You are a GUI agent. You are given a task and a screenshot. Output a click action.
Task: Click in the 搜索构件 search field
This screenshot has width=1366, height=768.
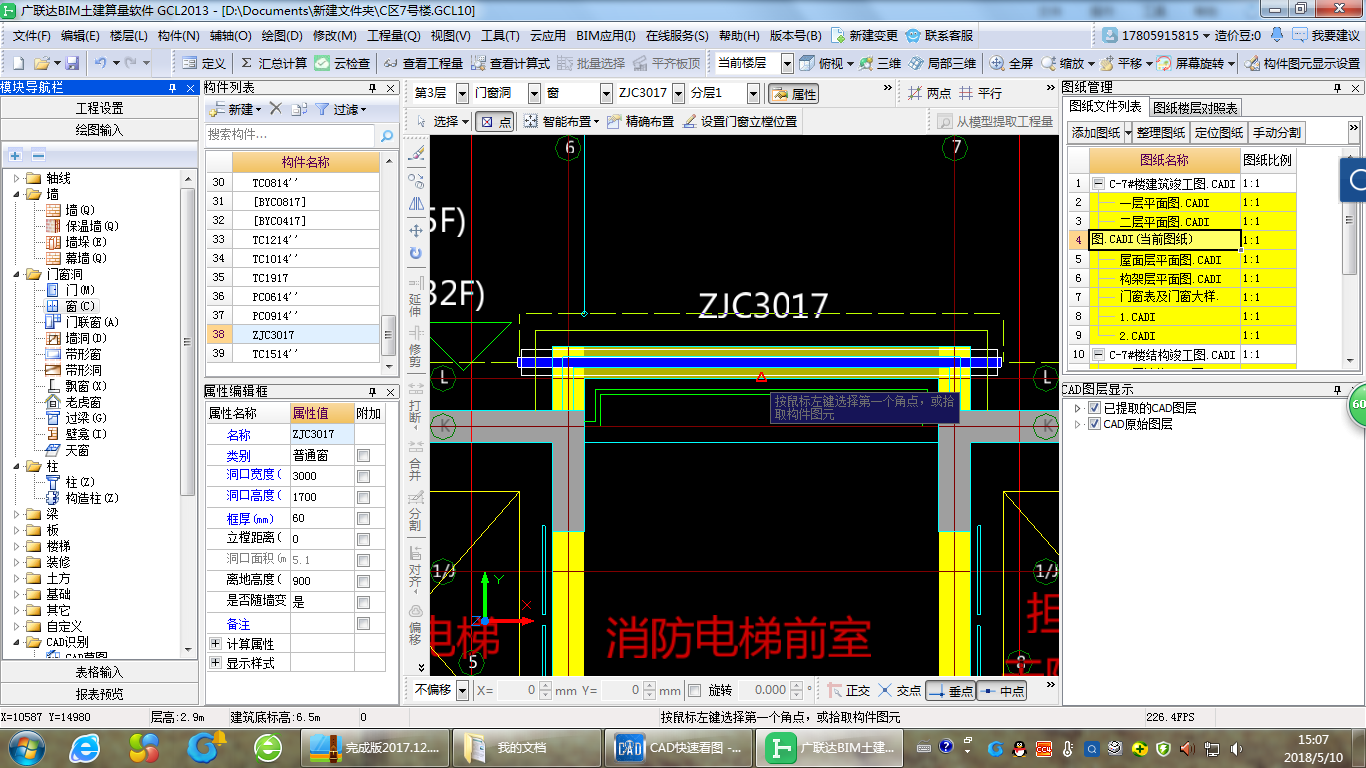point(290,135)
